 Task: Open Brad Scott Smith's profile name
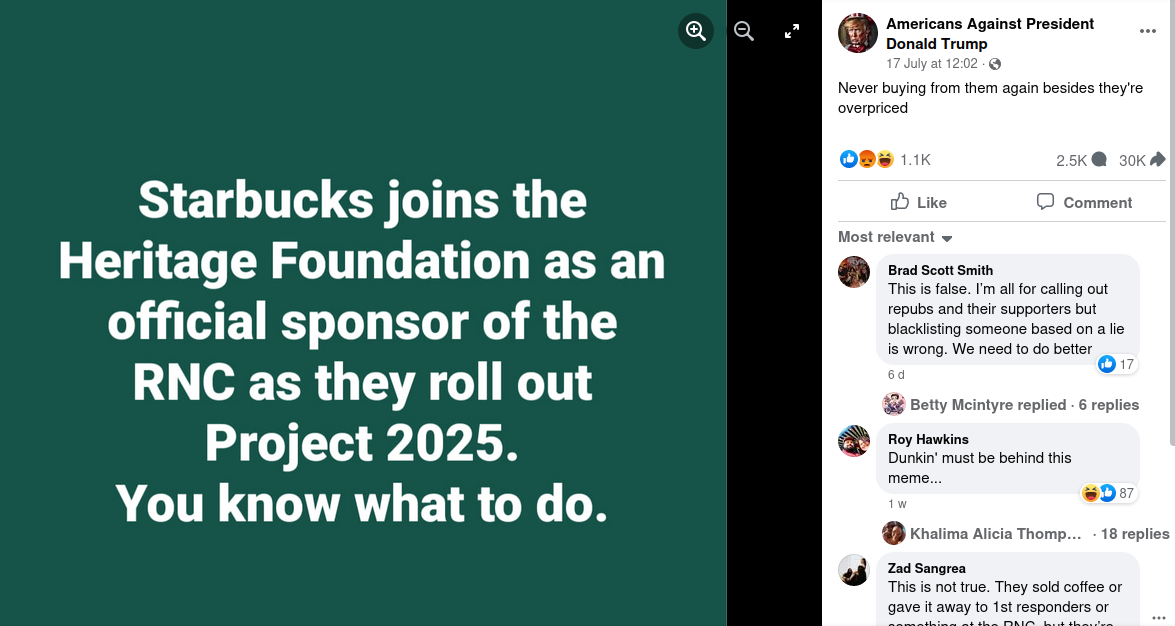(940, 270)
